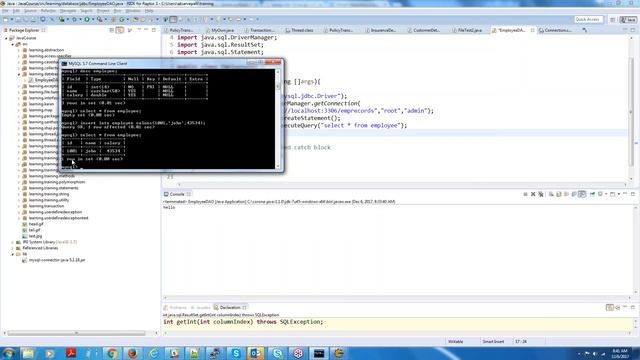
Task: Click Remove All Terminated Launches icon
Action: [541, 194]
